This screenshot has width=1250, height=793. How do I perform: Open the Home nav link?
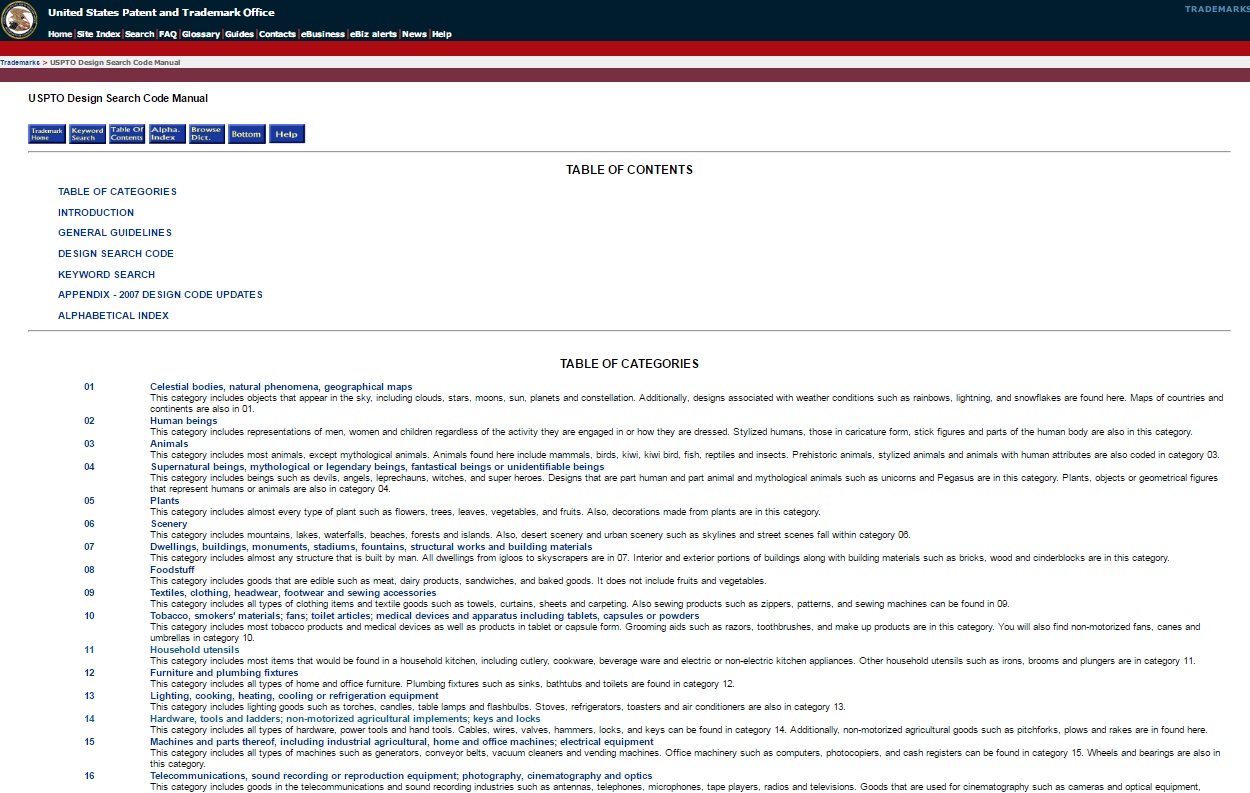pos(60,34)
